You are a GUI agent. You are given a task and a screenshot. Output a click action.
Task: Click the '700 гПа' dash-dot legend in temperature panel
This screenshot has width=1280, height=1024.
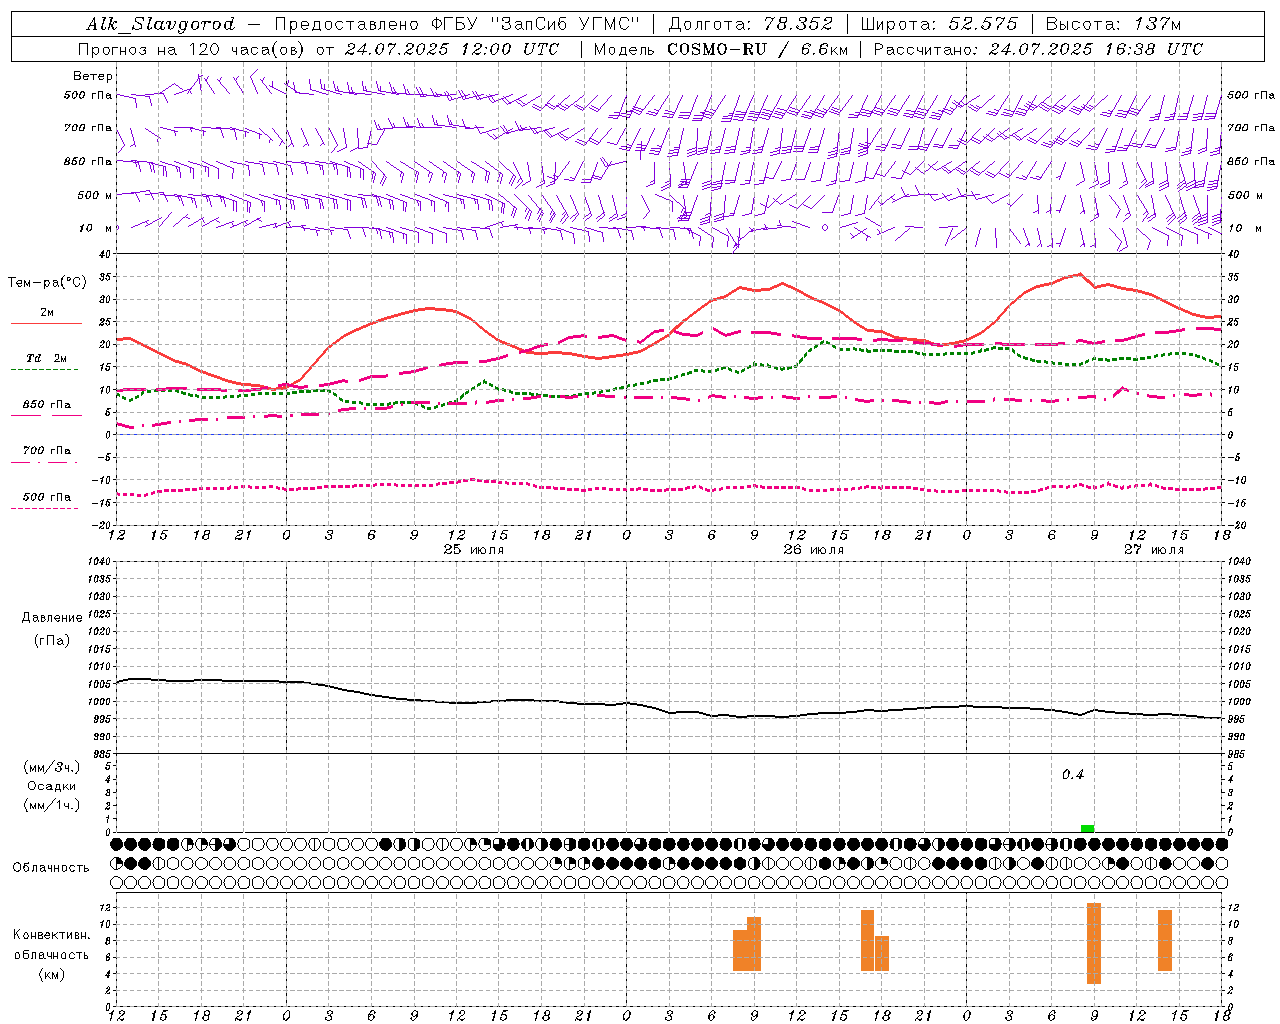(46, 450)
